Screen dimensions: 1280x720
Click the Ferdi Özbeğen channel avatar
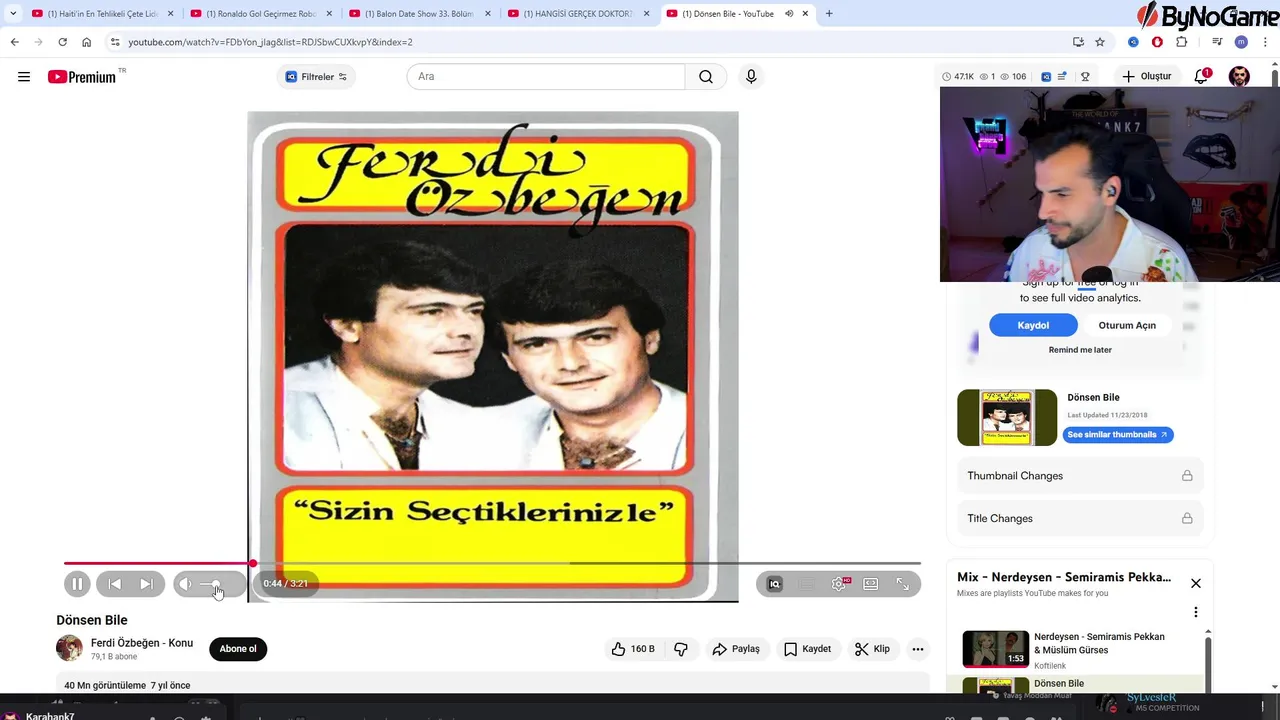69,648
